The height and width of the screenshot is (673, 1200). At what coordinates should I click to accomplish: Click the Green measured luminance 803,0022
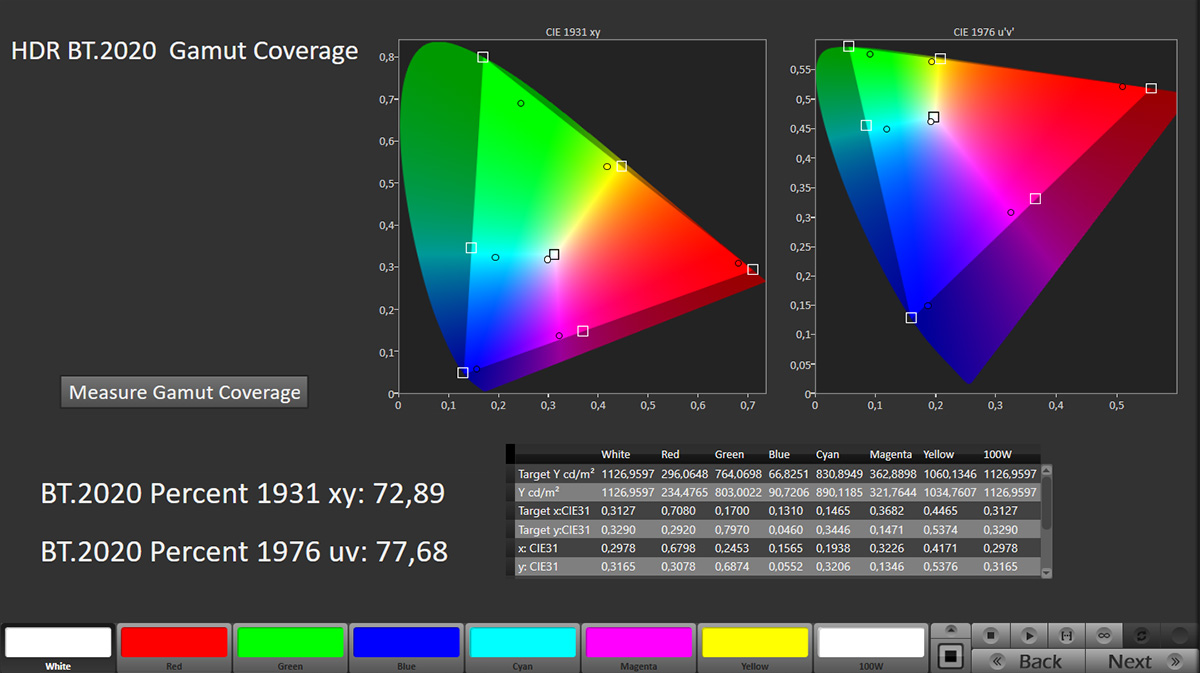(x=737, y=492)
